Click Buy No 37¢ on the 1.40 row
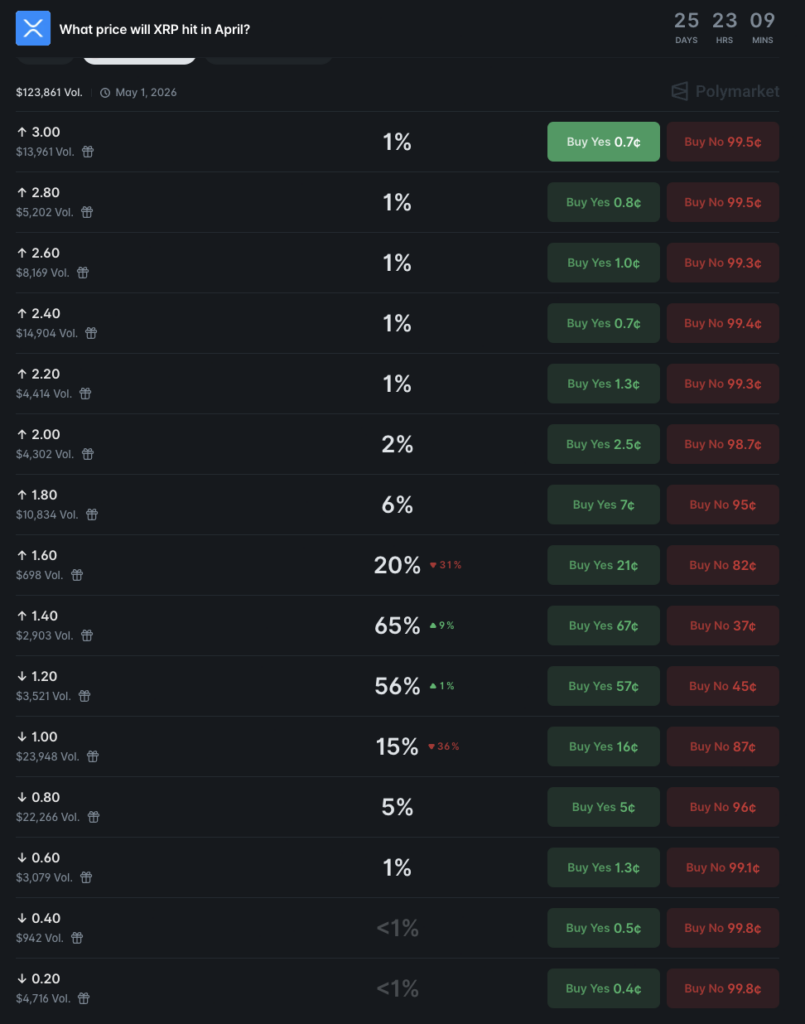The image size is (805, 1024). coord(722,625)
